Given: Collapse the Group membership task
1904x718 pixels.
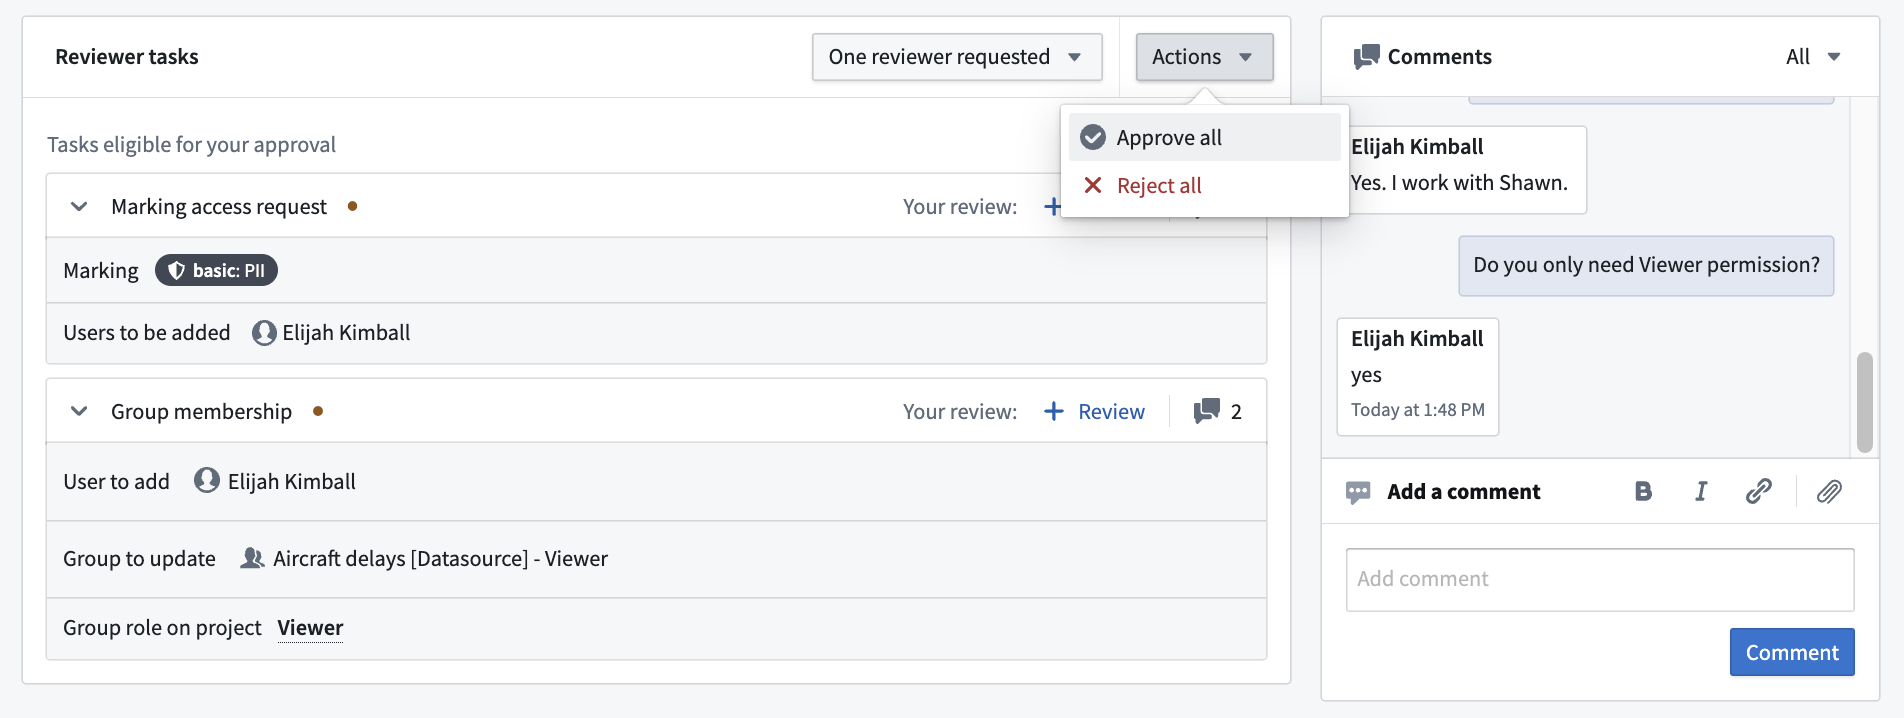Looking at the screenshot, I should click(79, 411).
